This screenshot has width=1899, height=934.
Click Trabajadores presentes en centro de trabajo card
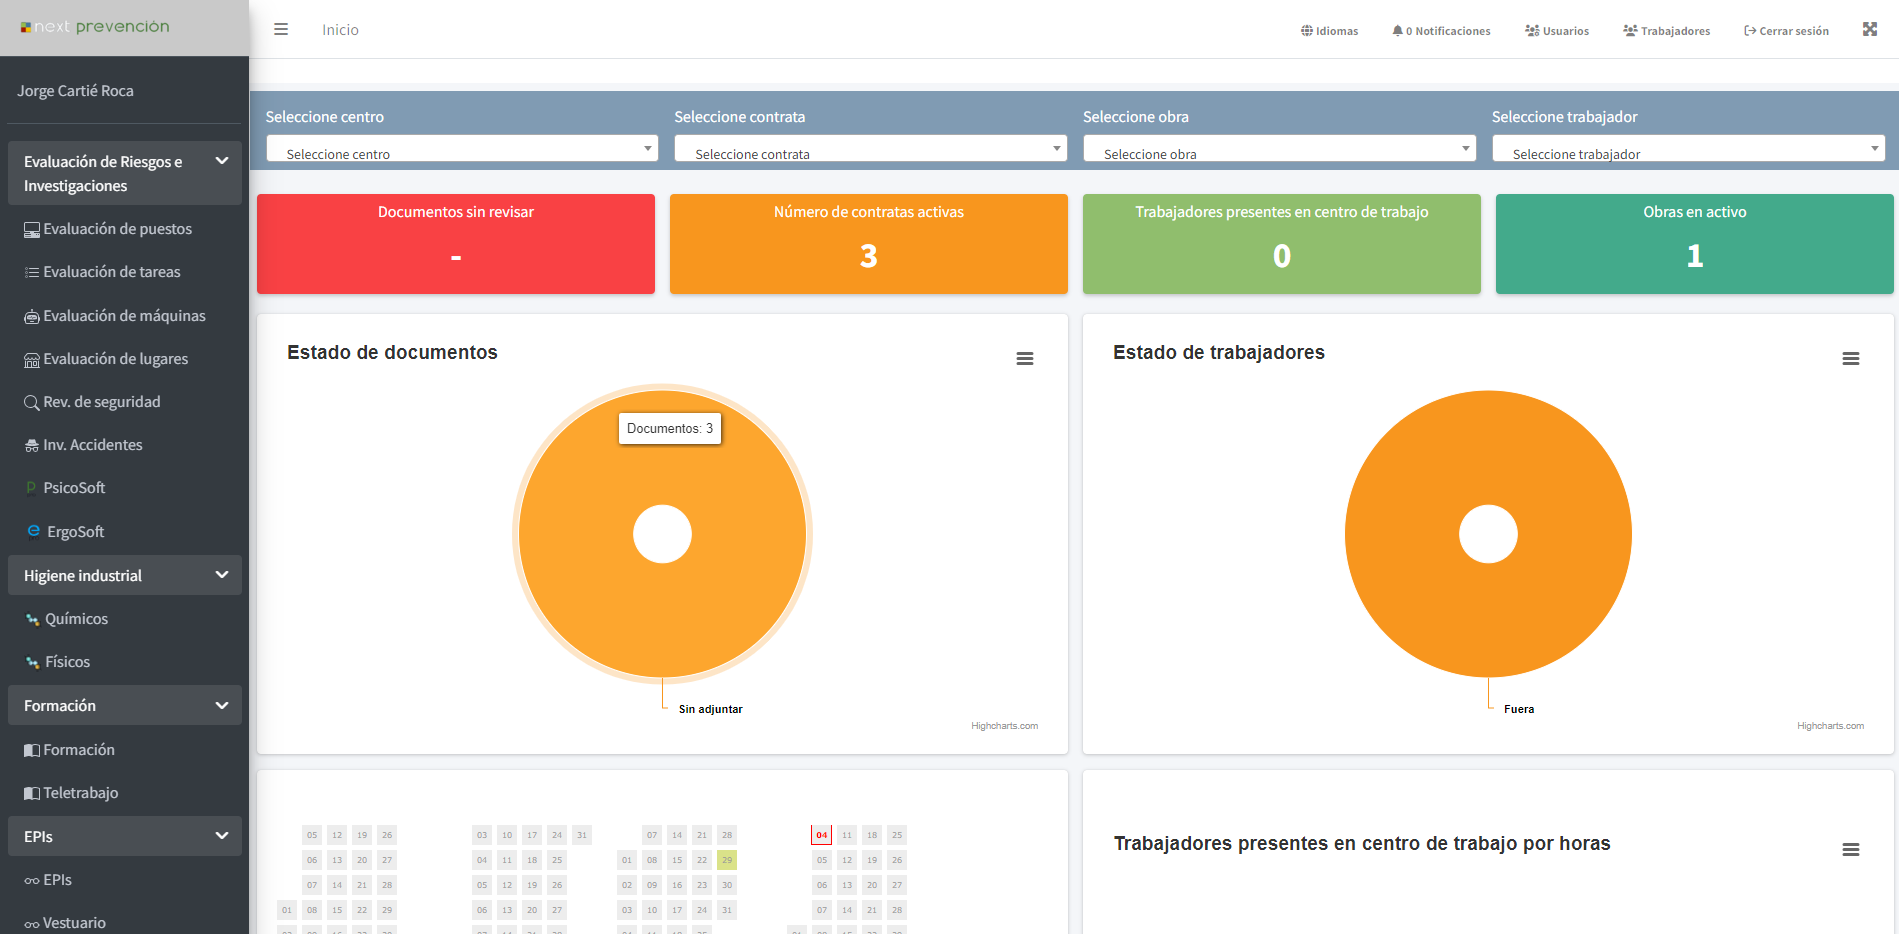(x=1282, y=244)
